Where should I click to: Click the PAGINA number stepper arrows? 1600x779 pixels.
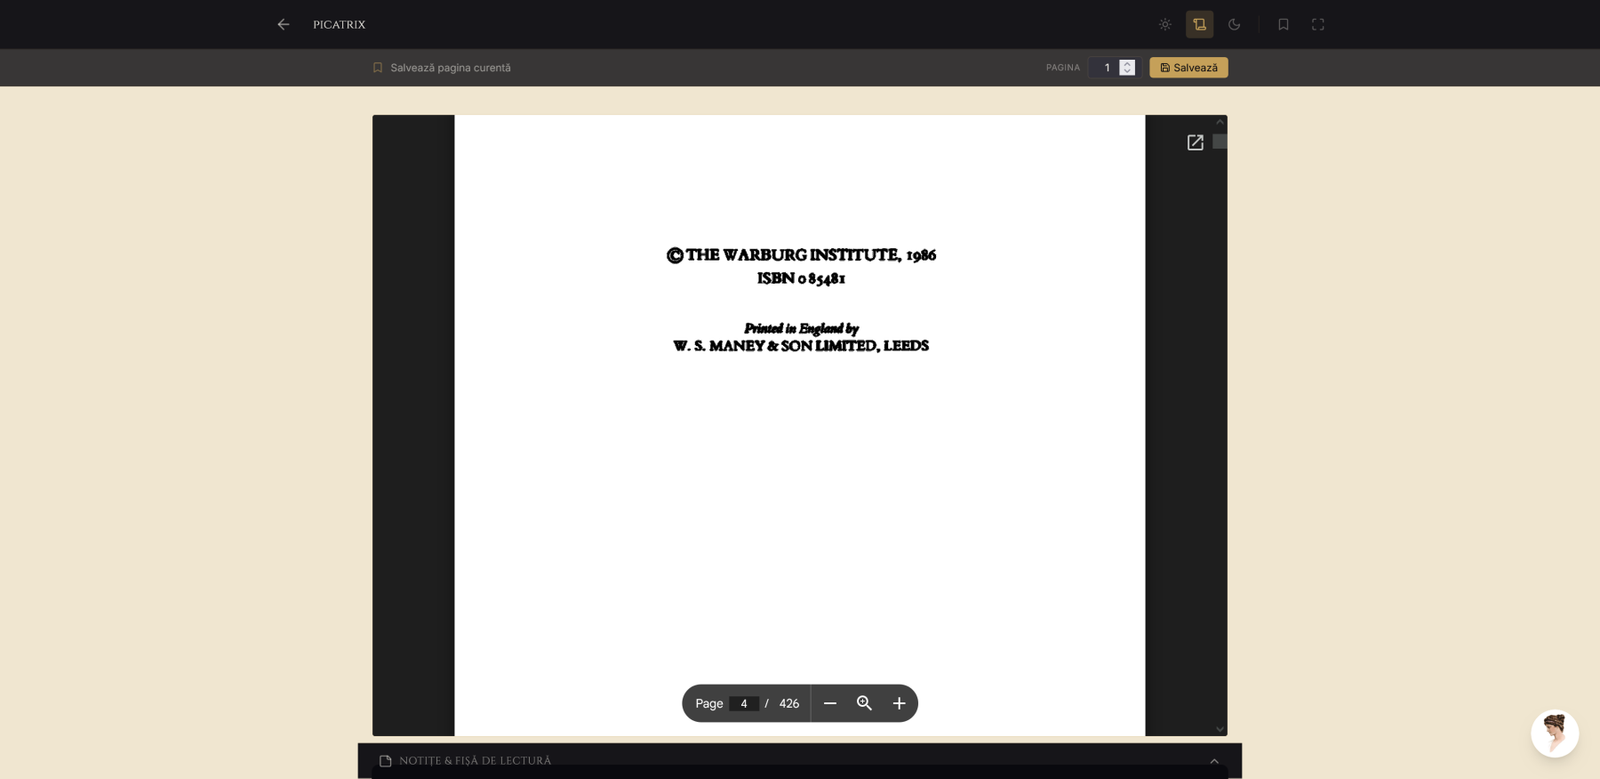[1127, 68]
